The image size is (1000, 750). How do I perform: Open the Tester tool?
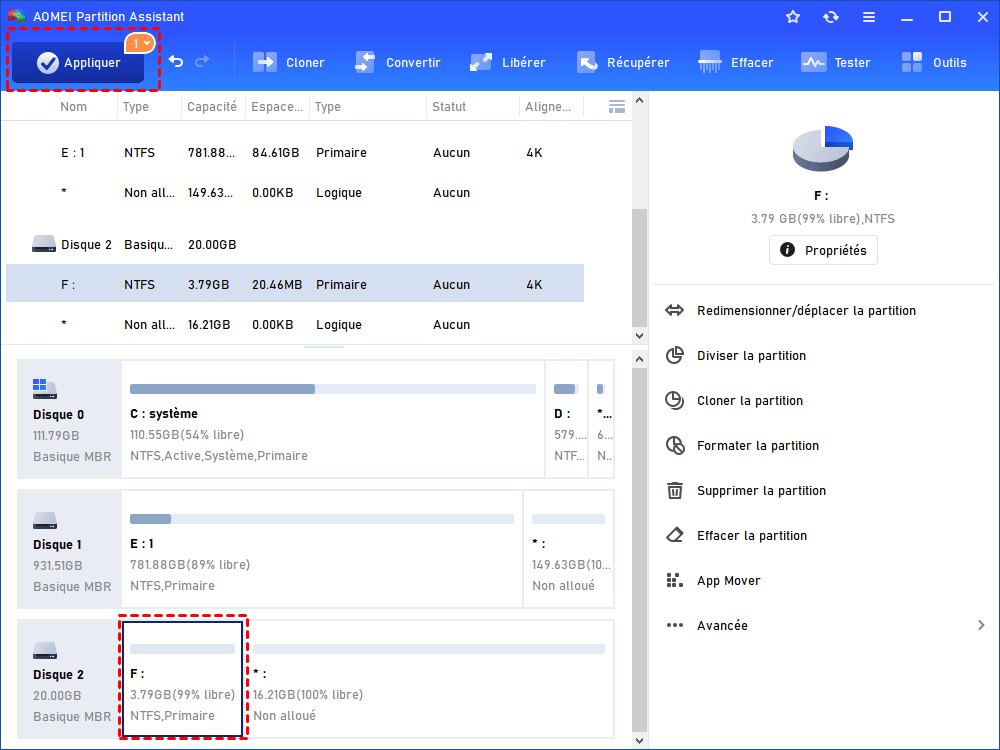pos(835,62)
